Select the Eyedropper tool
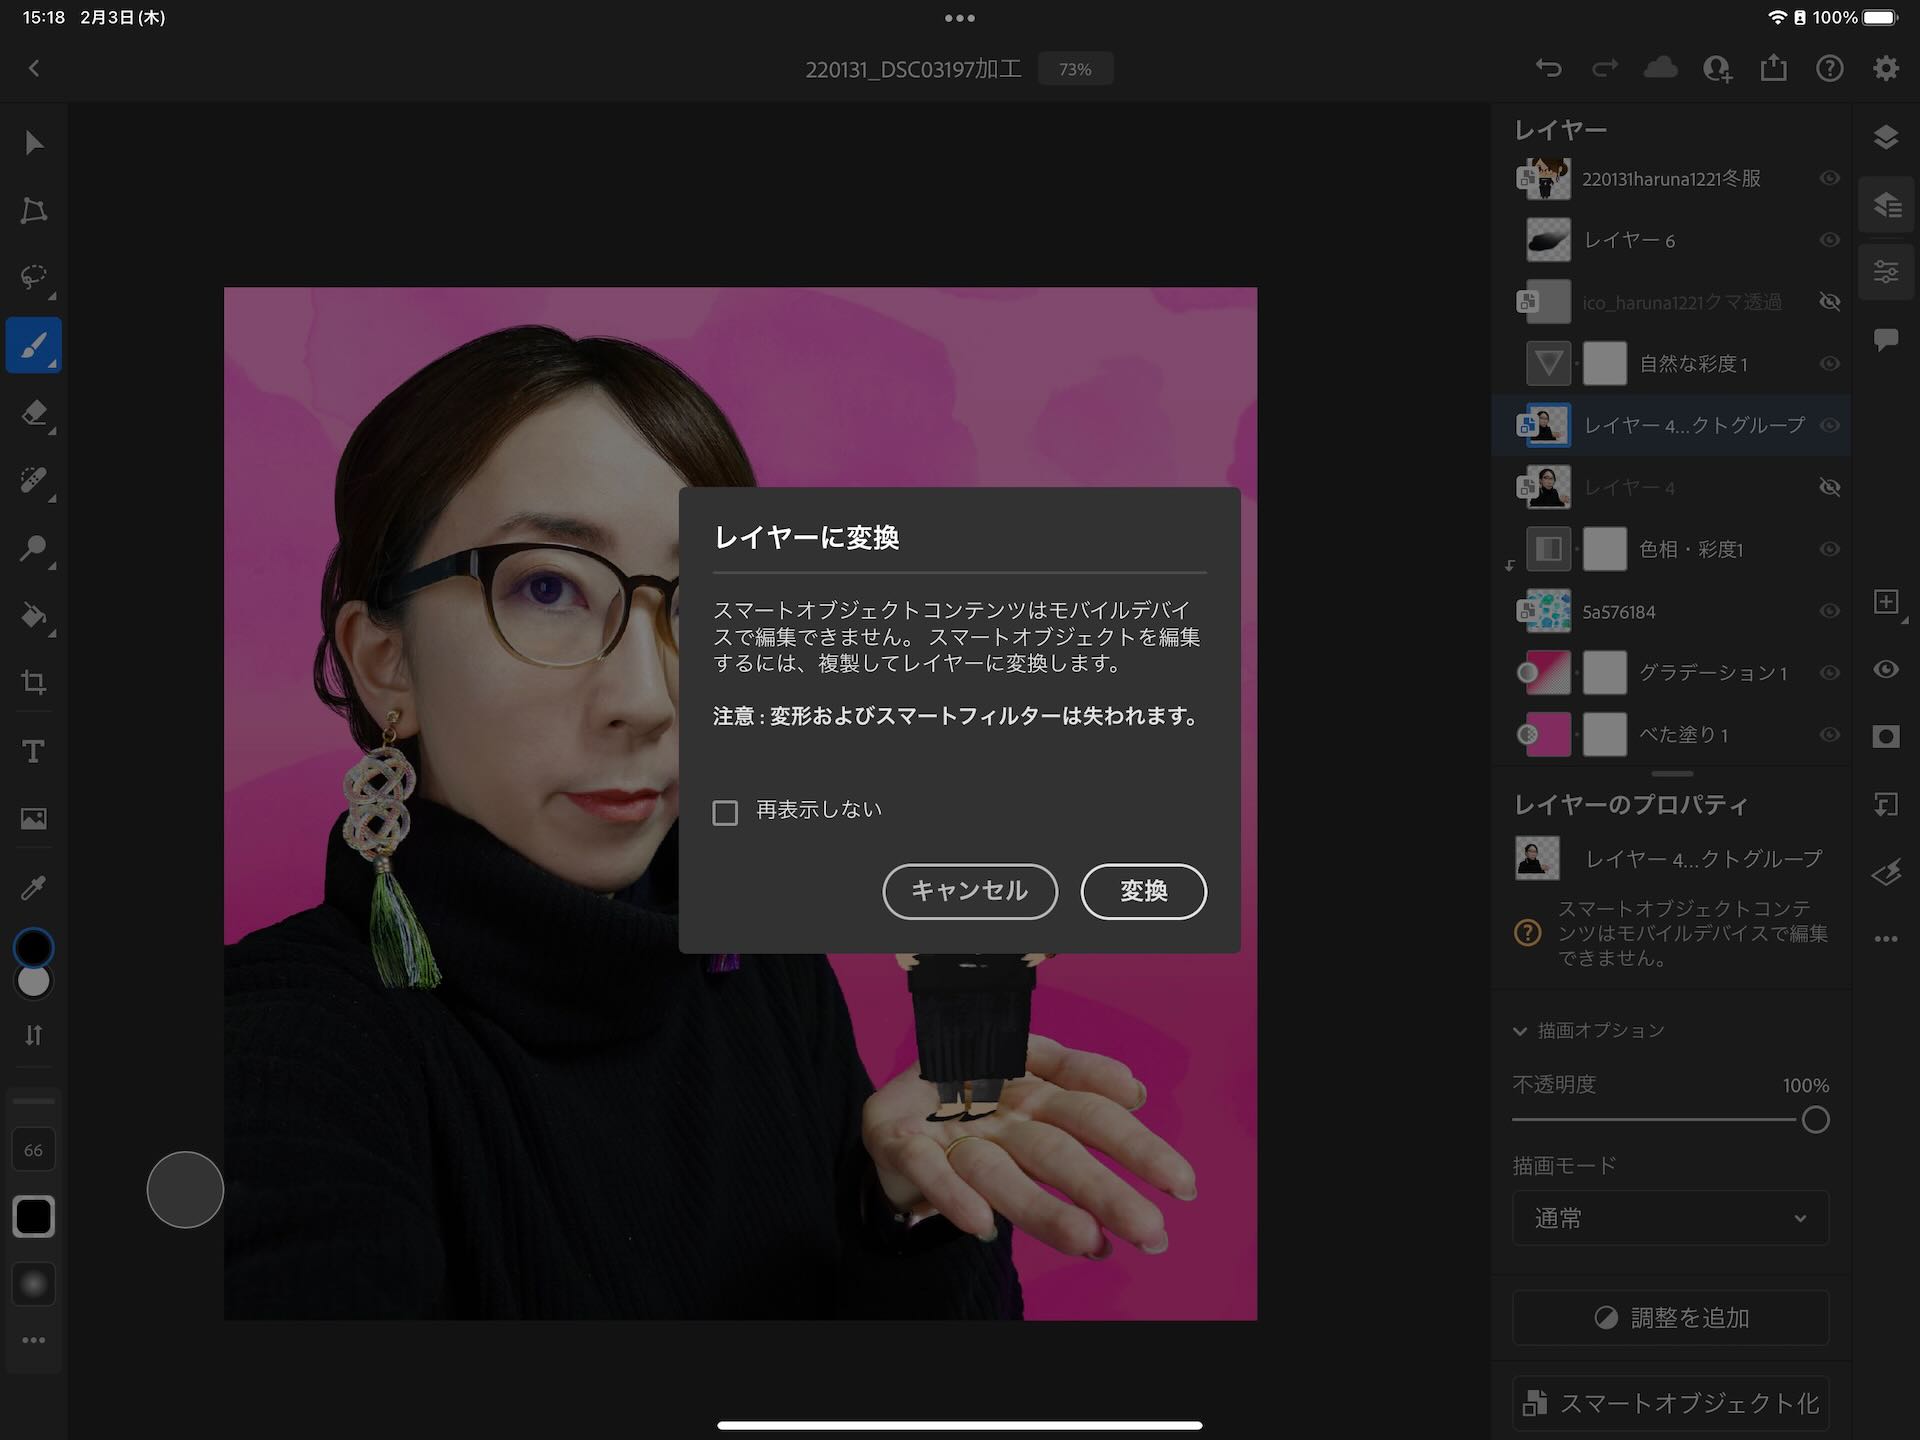Screen dimensions: 1920x1440 (x=34, y=887)
